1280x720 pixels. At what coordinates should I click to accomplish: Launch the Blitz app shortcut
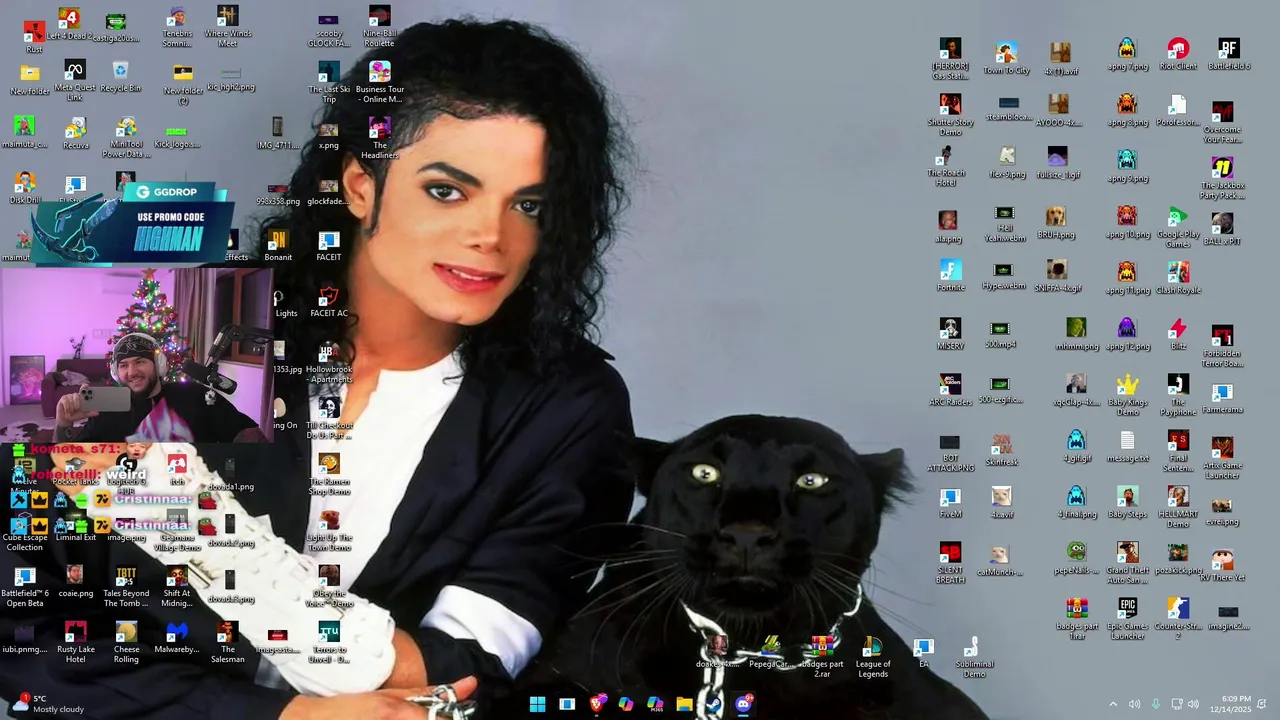click(1178, 335)
